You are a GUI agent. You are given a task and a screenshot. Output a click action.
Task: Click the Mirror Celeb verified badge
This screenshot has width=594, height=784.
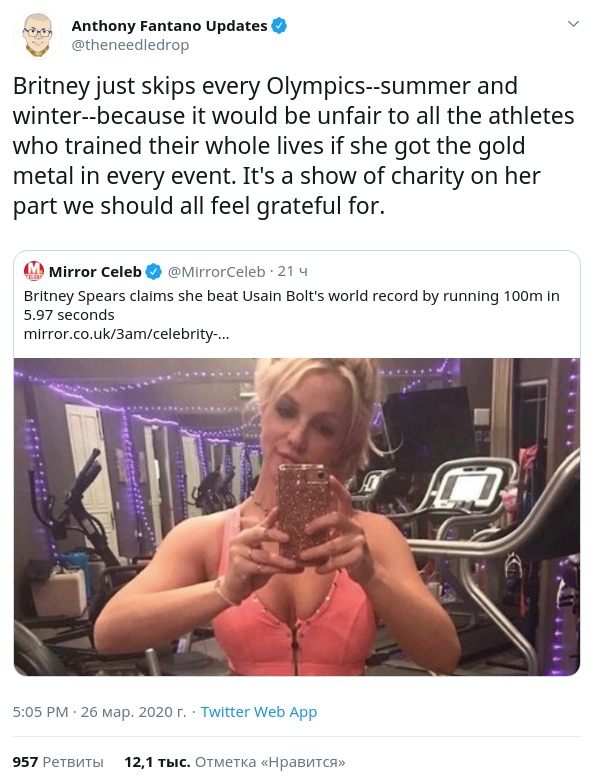(154, 272)
